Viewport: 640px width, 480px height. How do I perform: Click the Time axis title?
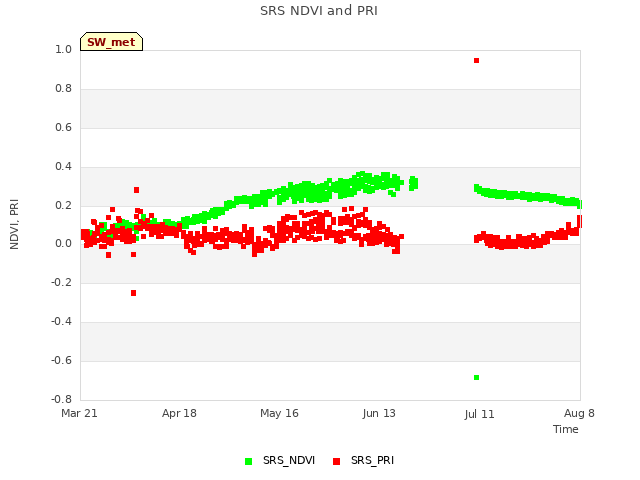tap(566, 429)
